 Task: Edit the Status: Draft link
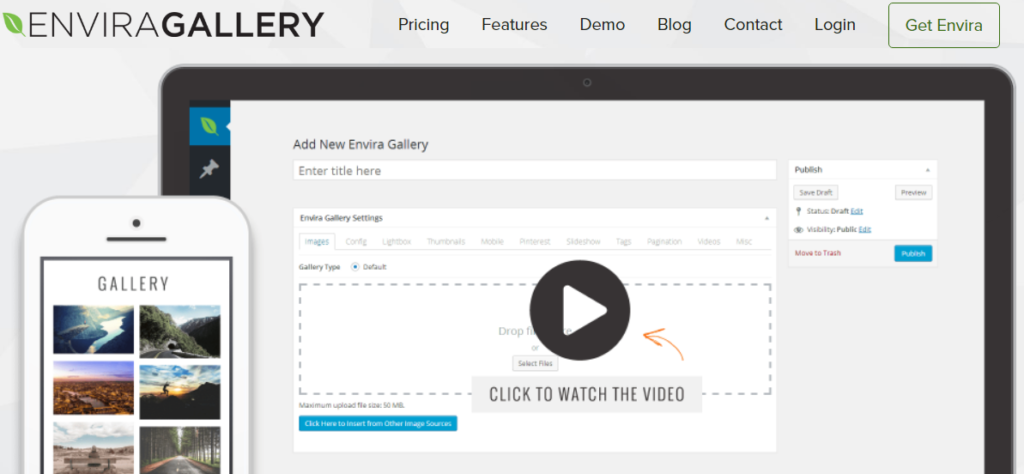point(856,212)
